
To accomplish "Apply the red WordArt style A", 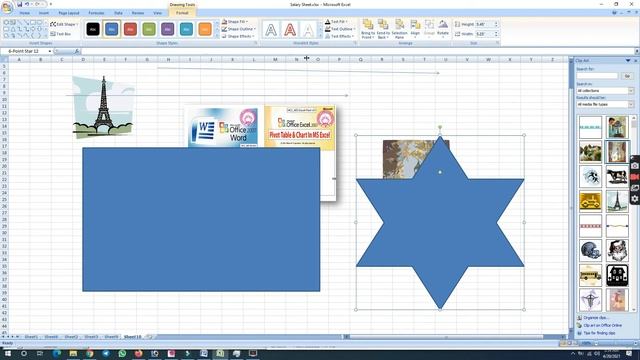I will point(290,29).
